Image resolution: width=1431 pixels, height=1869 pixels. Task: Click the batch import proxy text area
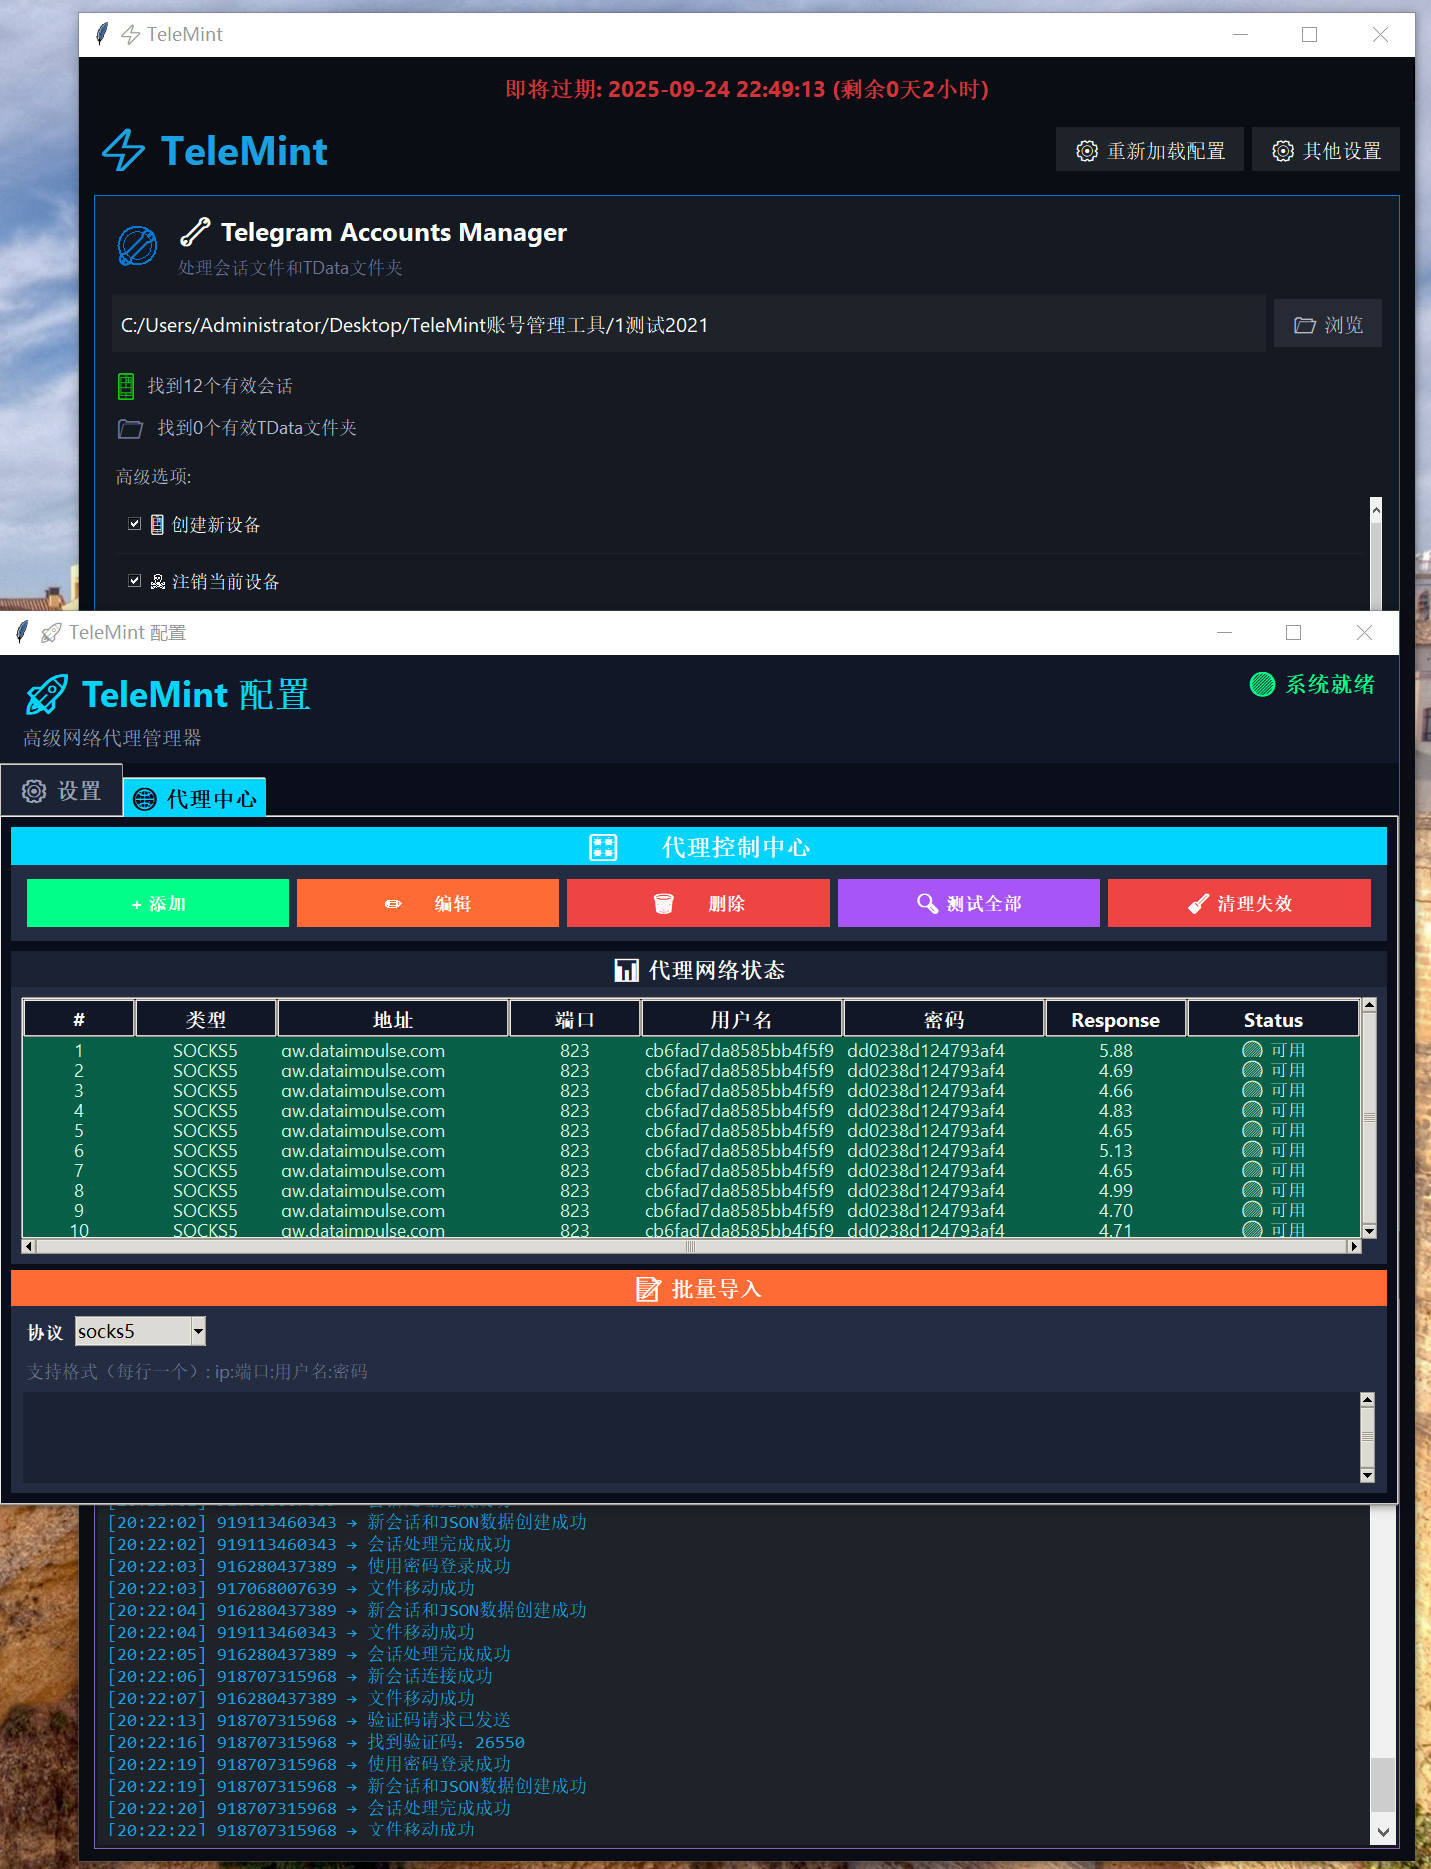pyautogui.click(x=690, y=1436)
